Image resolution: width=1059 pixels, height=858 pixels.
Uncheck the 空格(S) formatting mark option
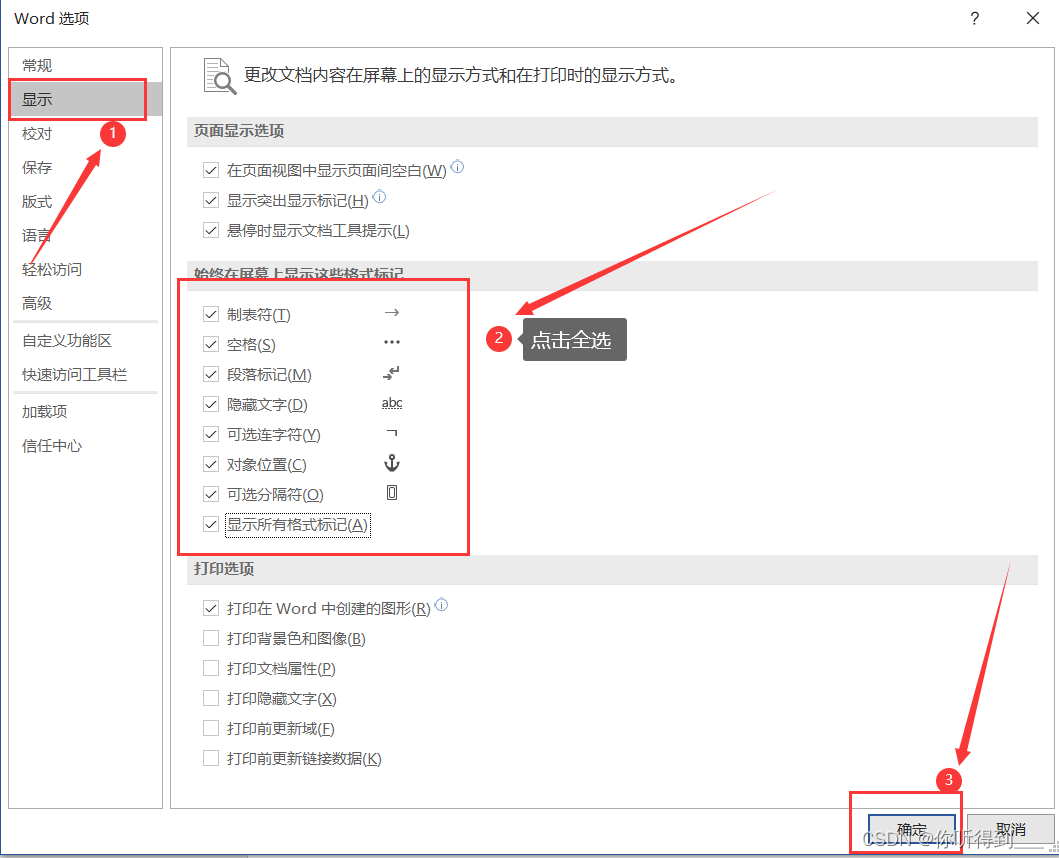click(211, 343)
